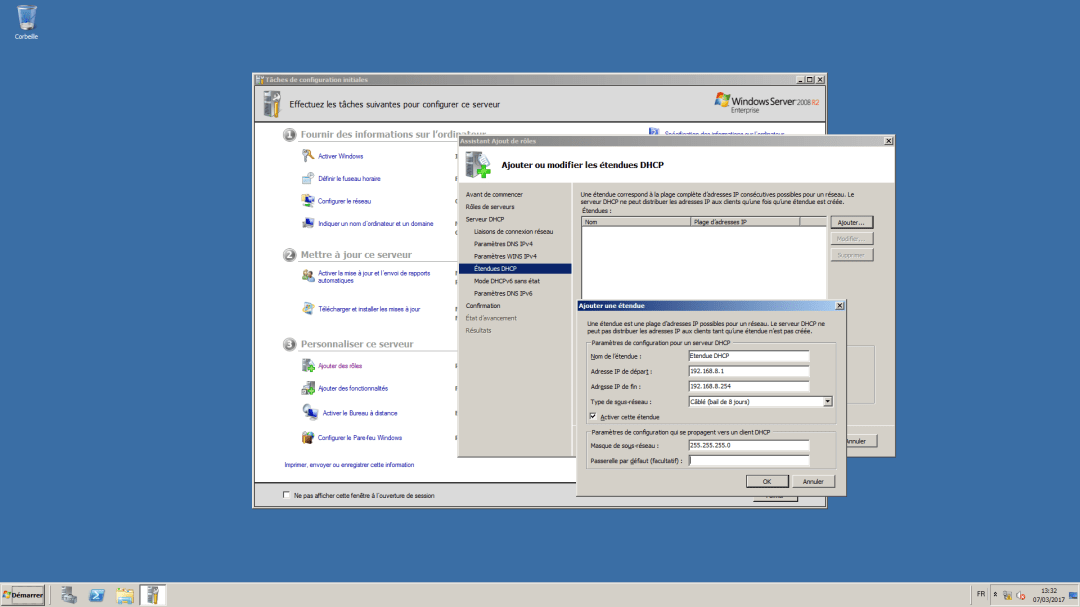Image resolution: width=1080 pixels, height=607 pixels.
Task: Open Internet Explorer from the taskbar
Action: [x=96, y=594]
